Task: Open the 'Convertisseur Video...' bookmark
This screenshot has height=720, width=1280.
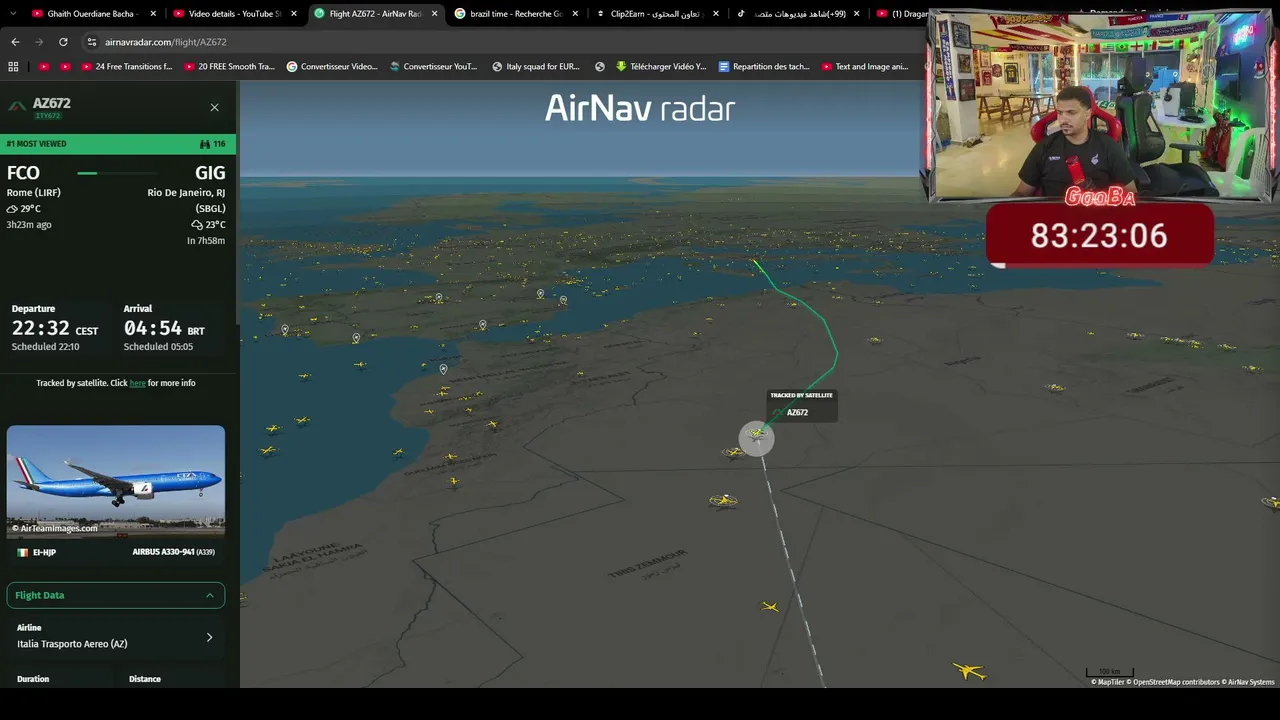Action: [332, 67]
